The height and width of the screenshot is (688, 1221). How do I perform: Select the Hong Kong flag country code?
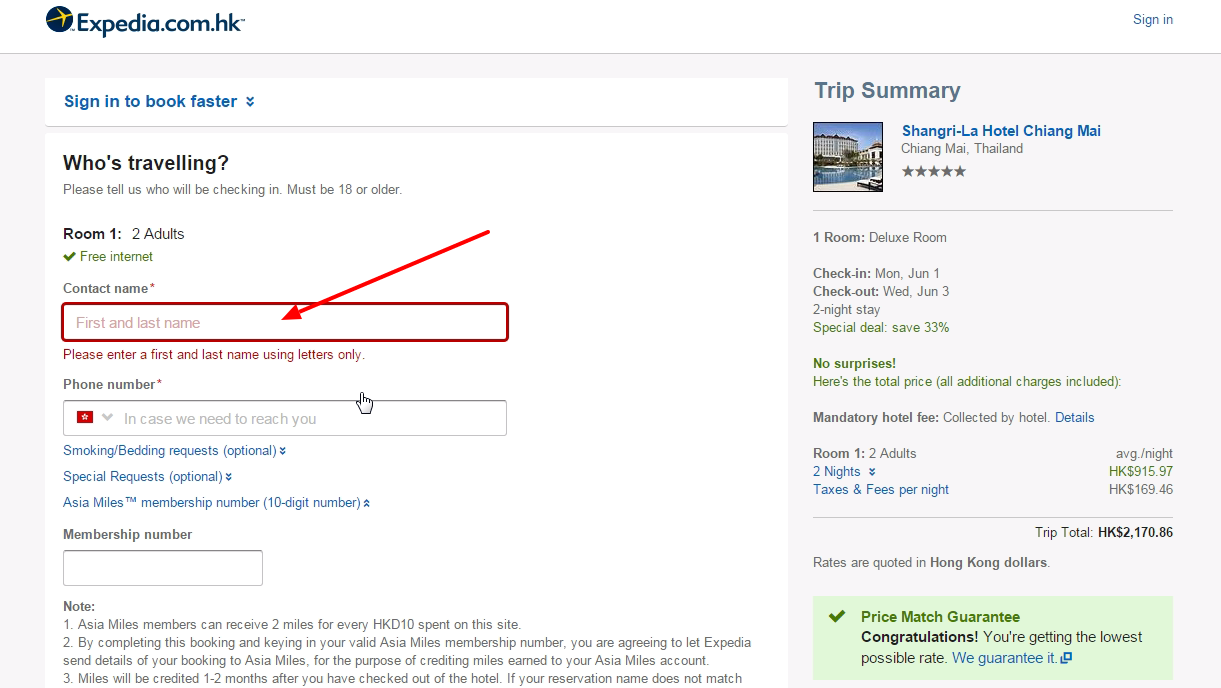coord(85,417)
